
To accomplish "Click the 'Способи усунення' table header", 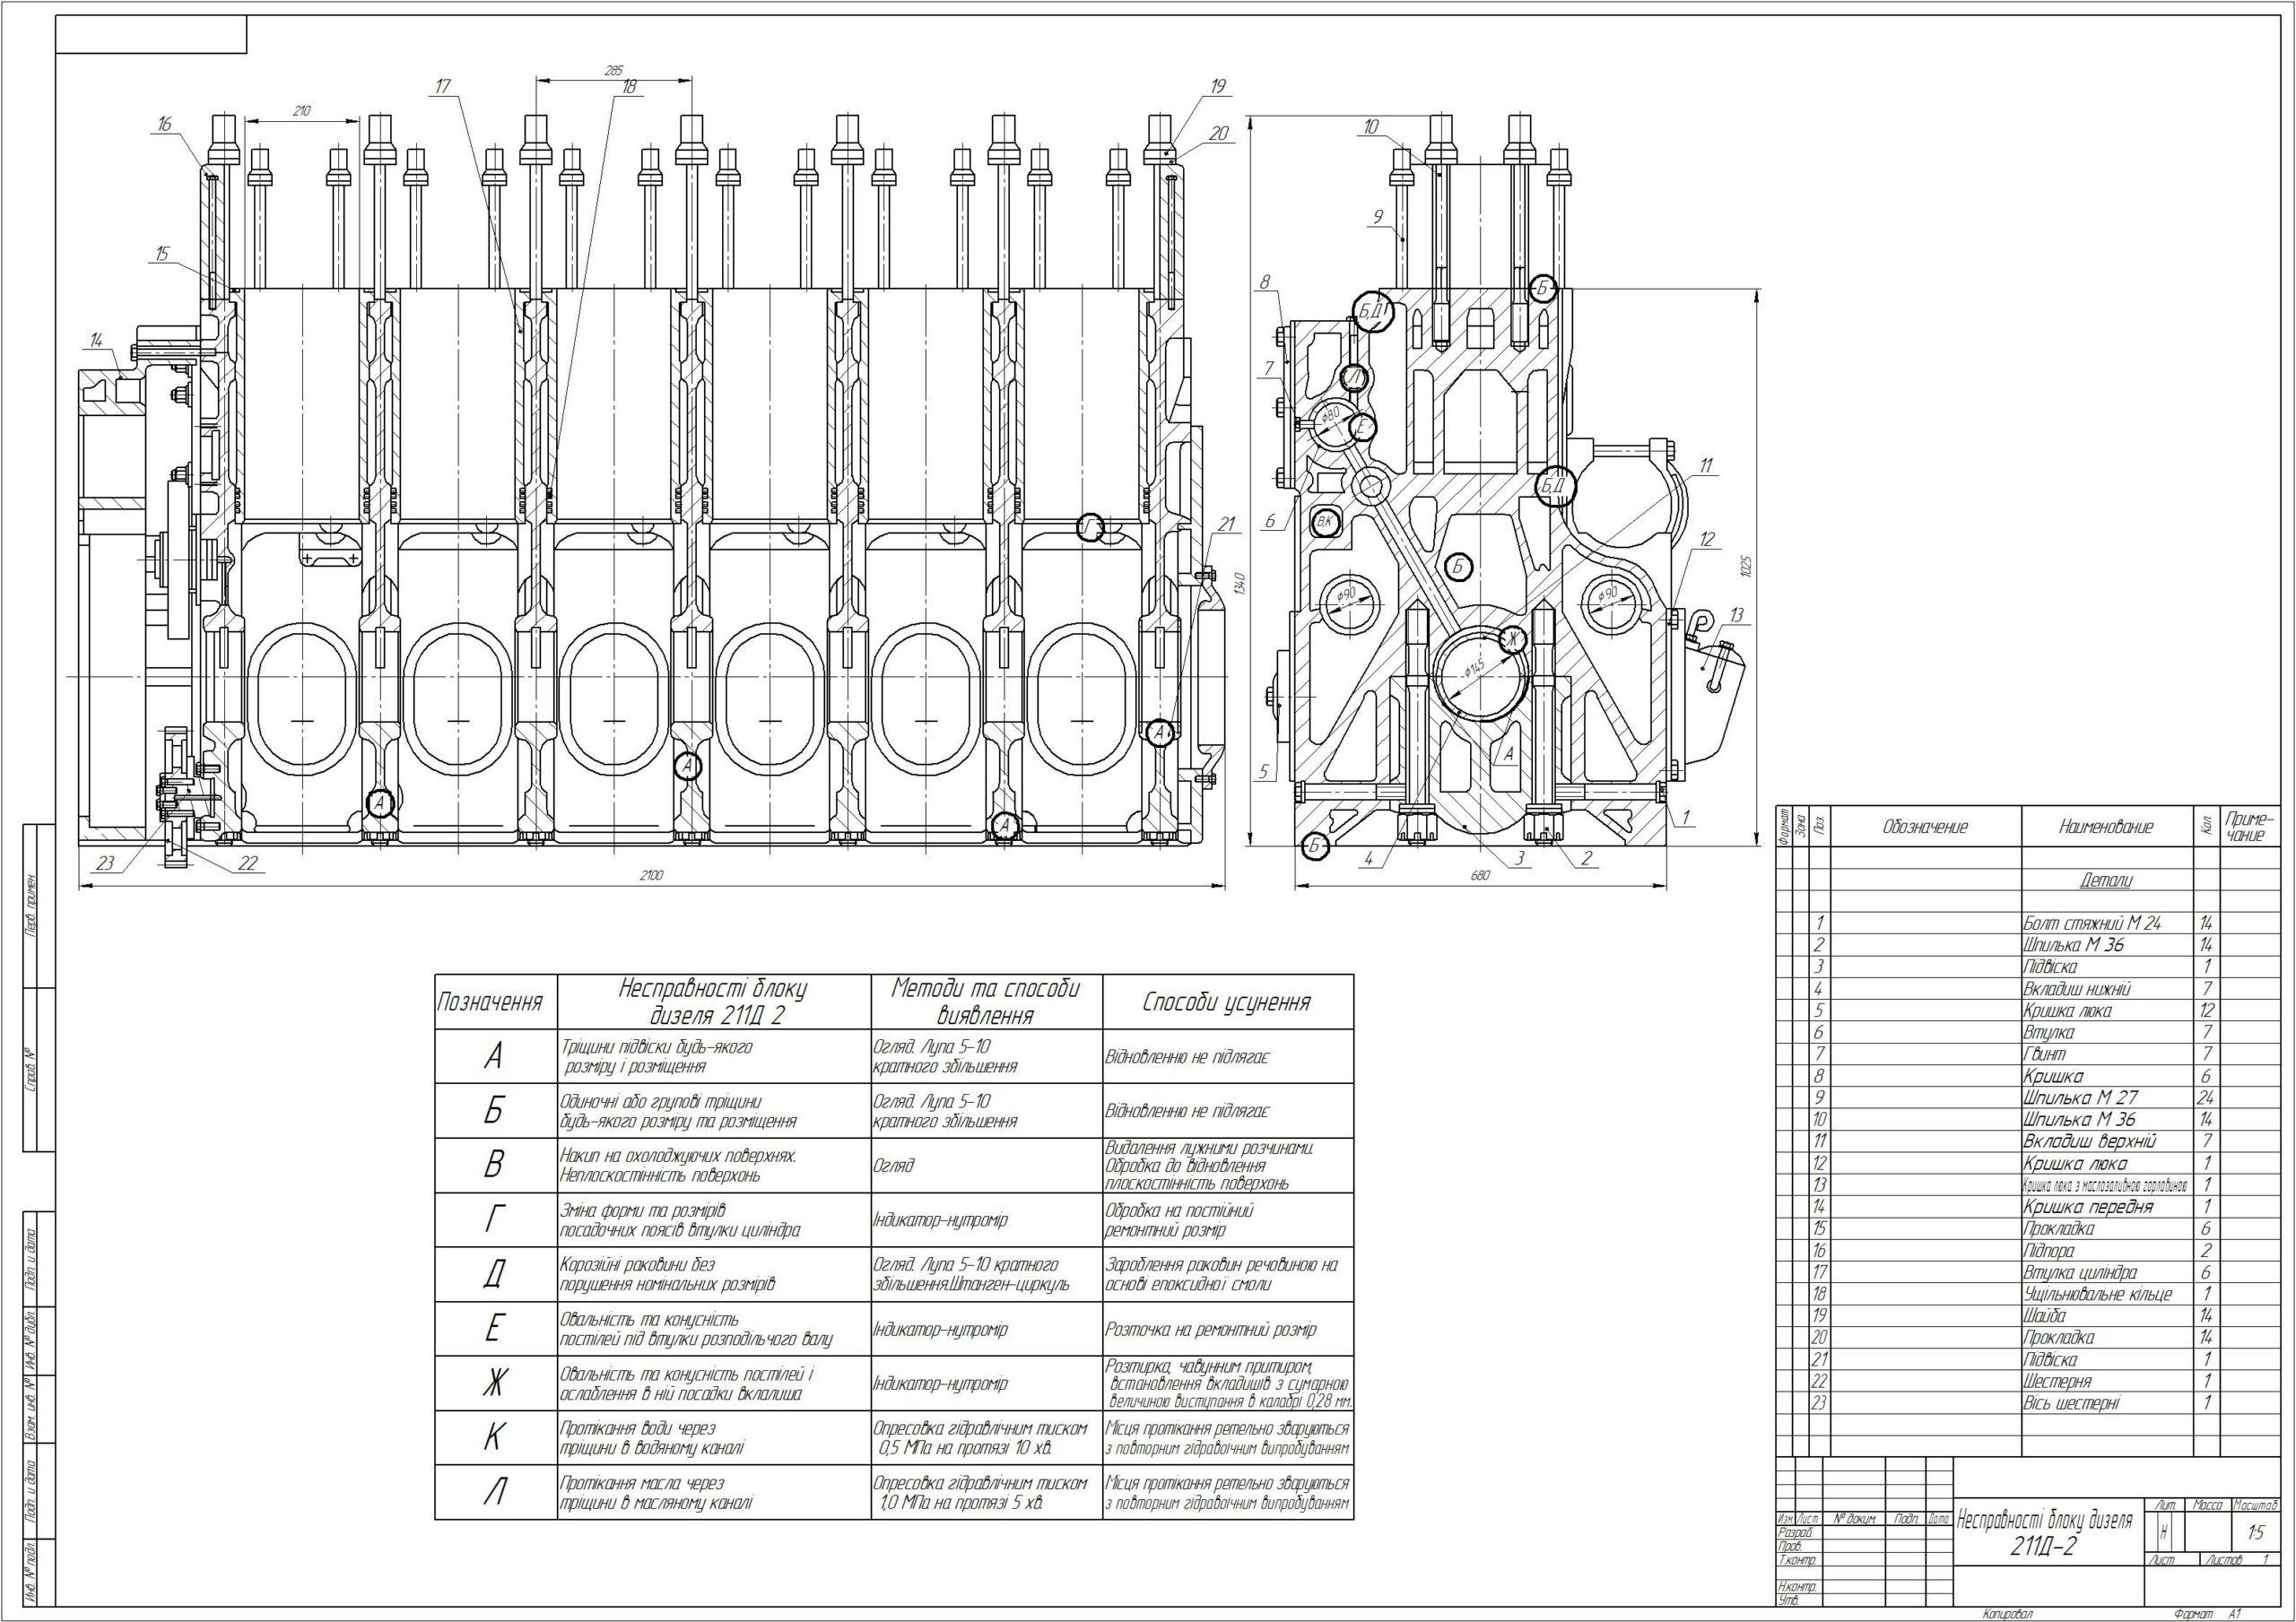I will (x=1227, y=1002).
